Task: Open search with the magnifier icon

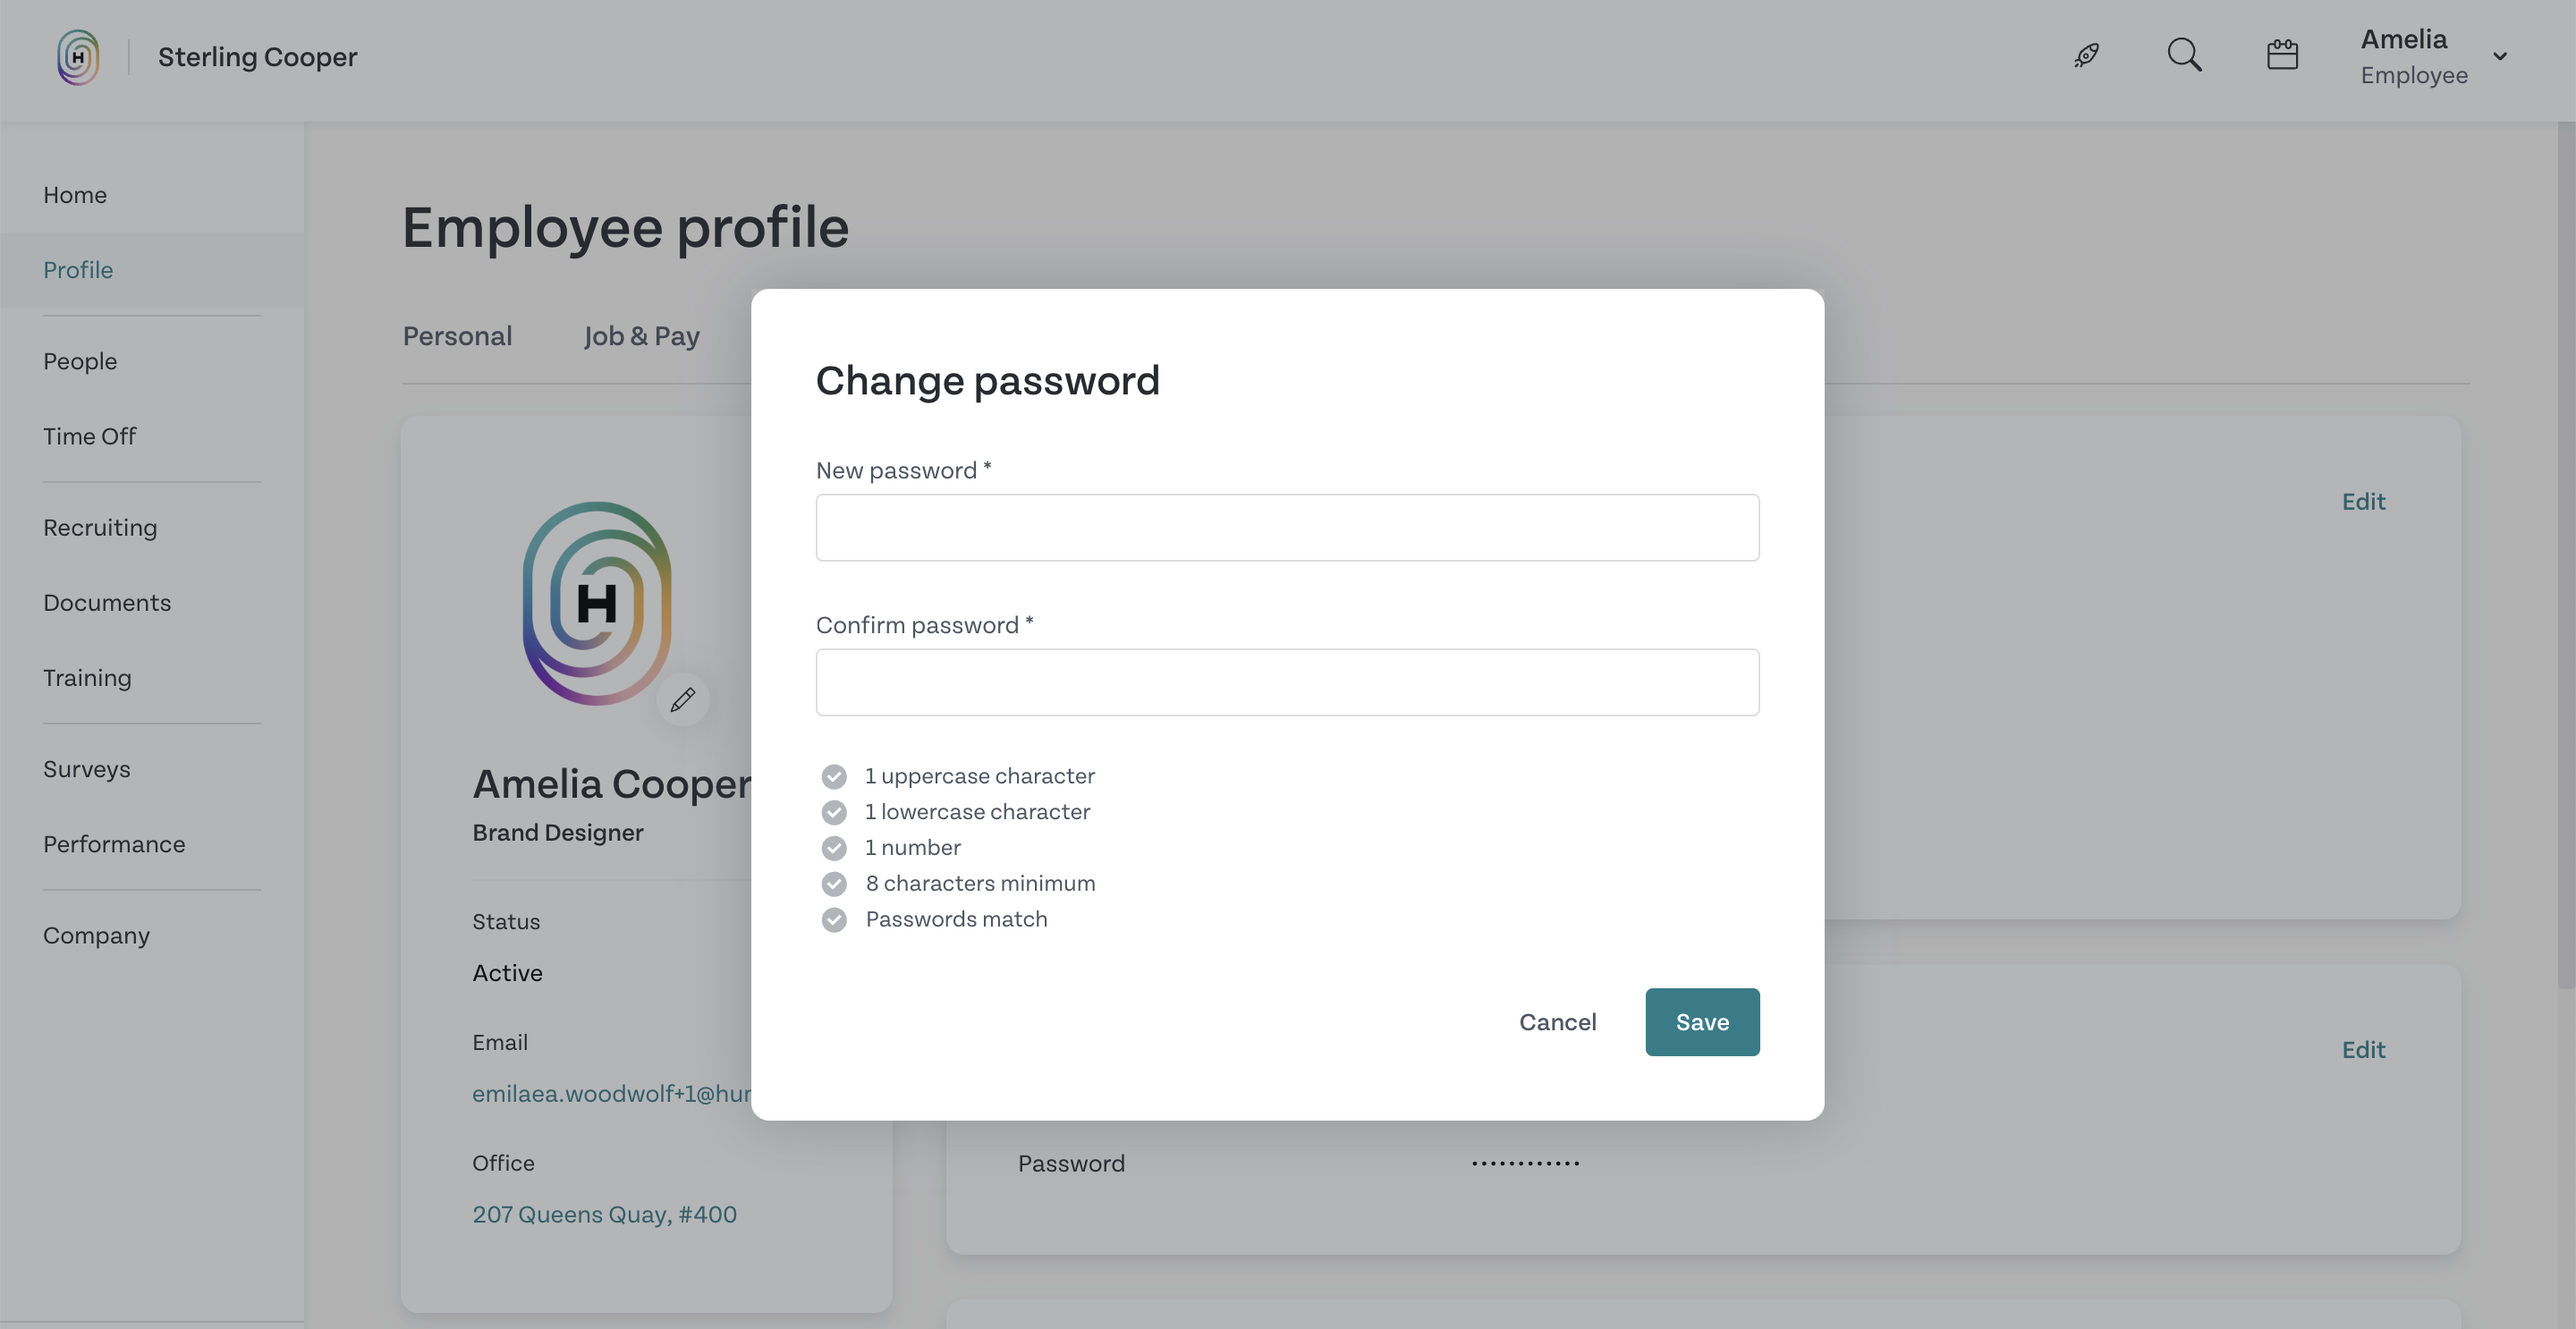Action: click(x=2184, y=55)
